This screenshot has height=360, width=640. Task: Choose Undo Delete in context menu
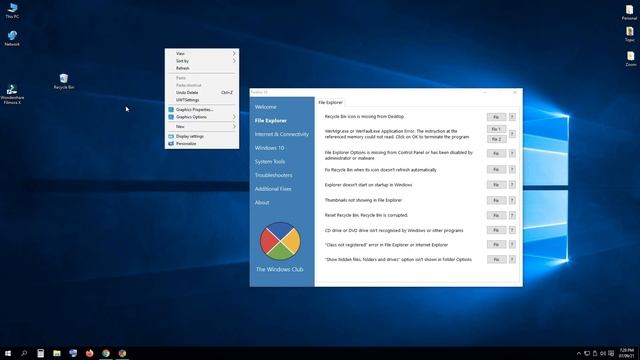(202, 93)
